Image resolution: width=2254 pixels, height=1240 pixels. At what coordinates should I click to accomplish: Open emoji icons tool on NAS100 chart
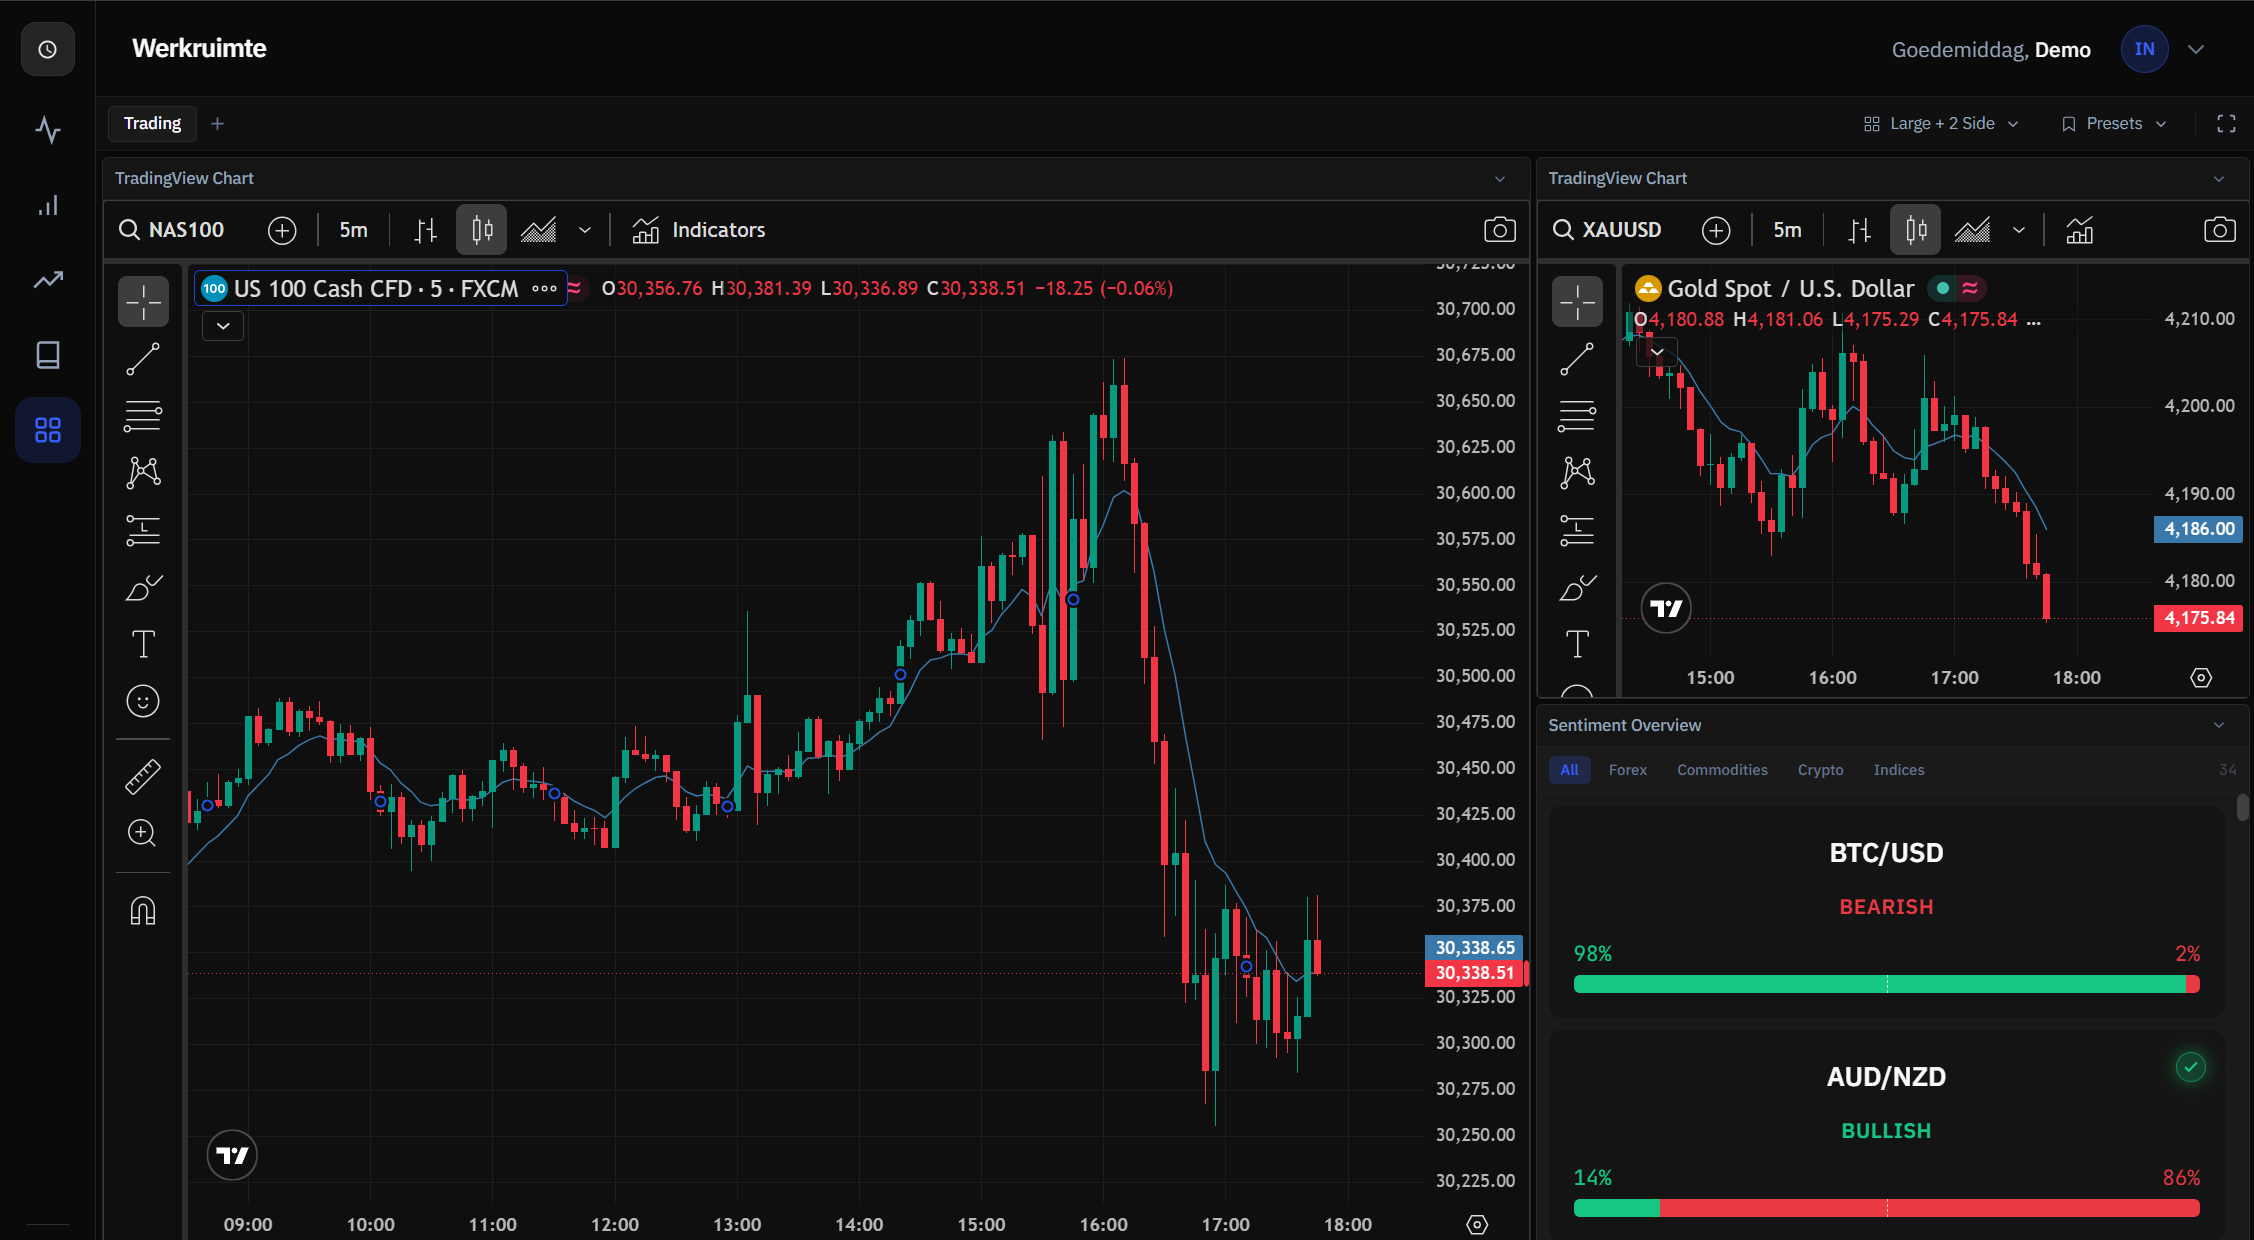click(x=143, y=701)
